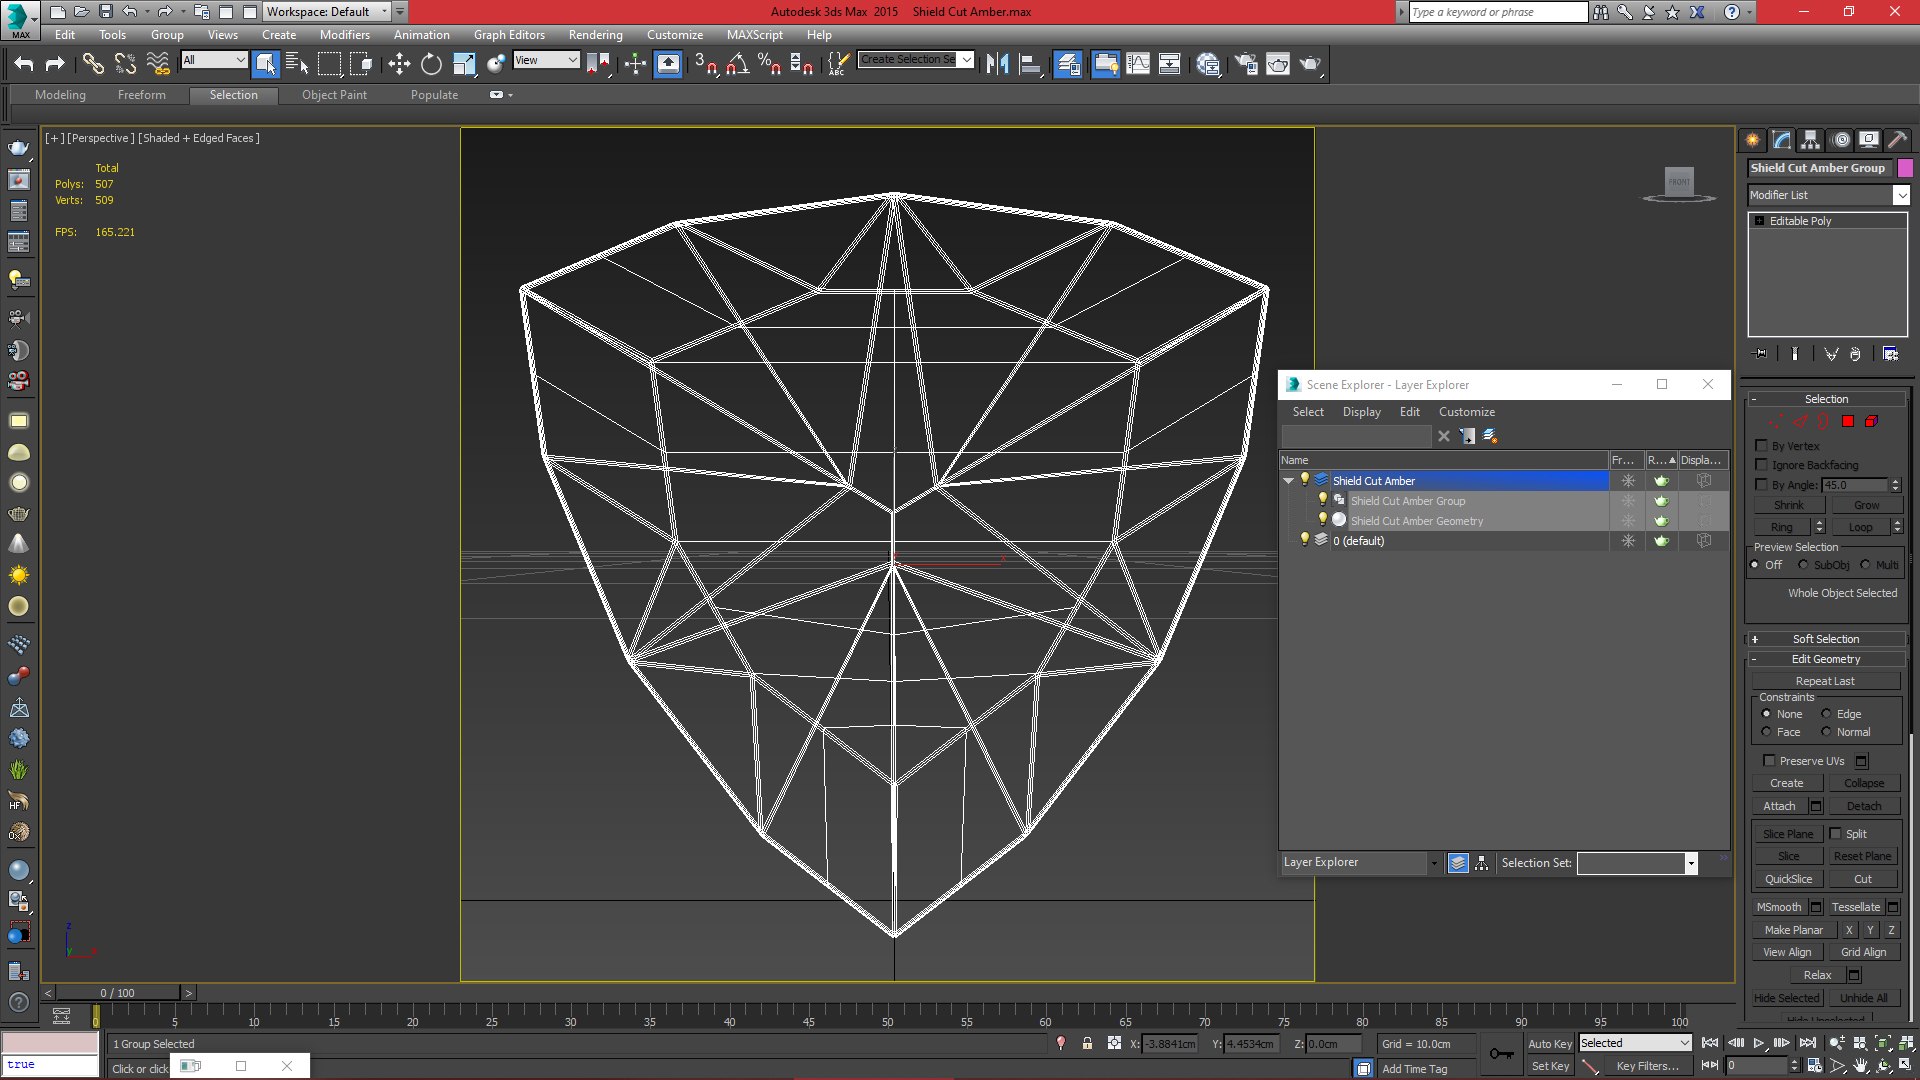Click the Attach button
Viewport: 1920px width, 1080px height.
(x=1779, y=806)
